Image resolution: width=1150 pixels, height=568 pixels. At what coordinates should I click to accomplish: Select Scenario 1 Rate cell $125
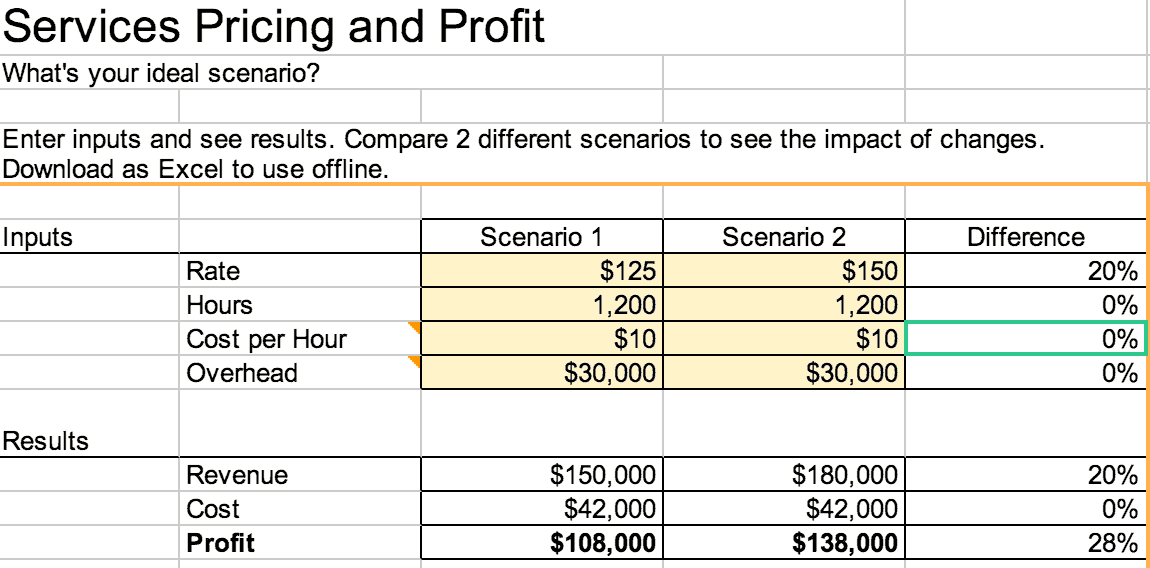tap(542, 271)
